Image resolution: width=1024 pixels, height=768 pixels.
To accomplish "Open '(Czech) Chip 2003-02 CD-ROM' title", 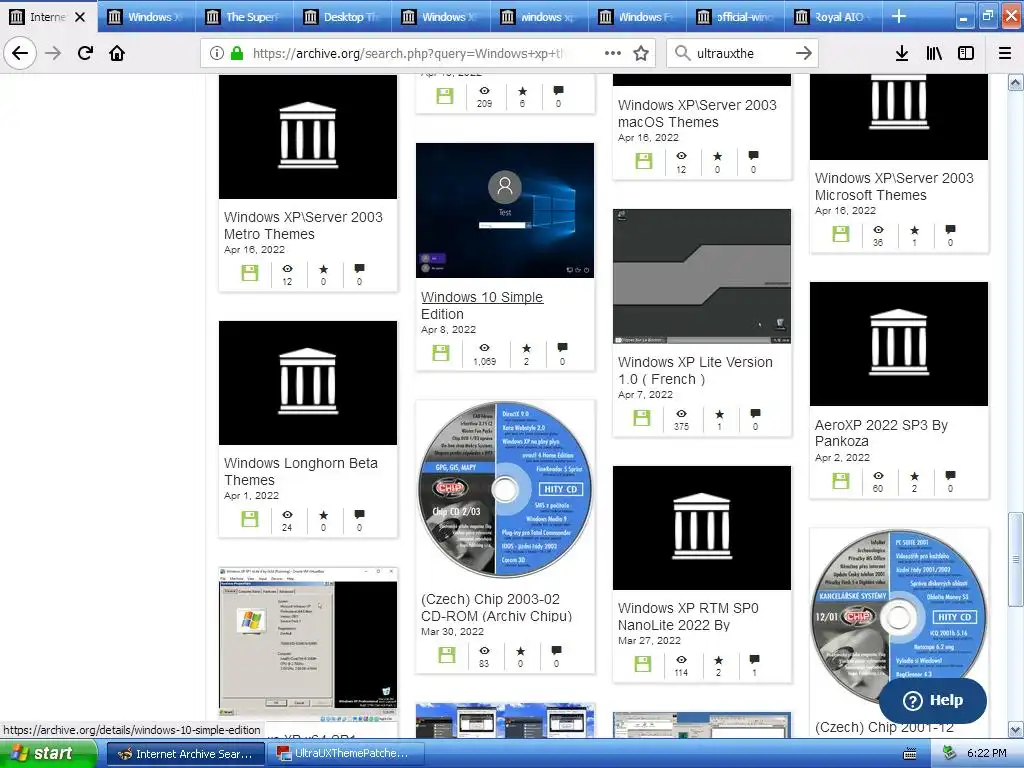I will click(496, 607).
